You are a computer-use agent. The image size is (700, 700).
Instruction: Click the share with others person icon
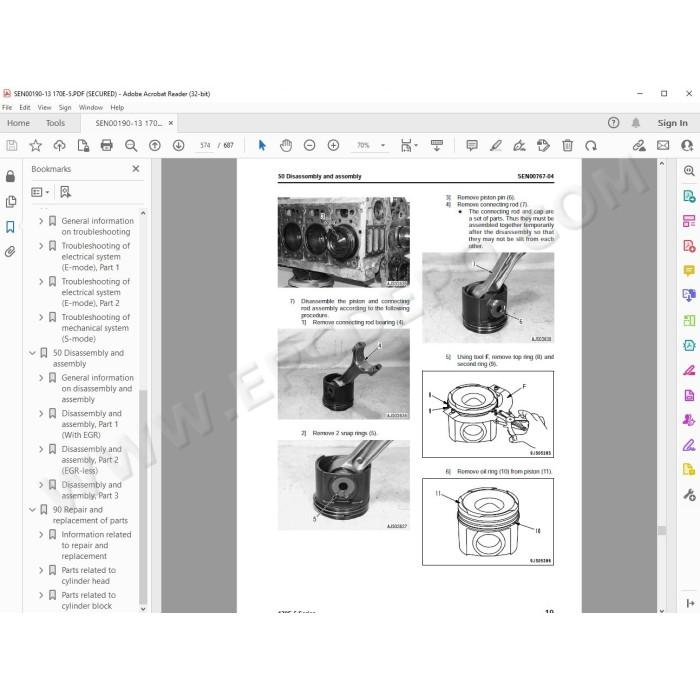click(x=687, y=146)
